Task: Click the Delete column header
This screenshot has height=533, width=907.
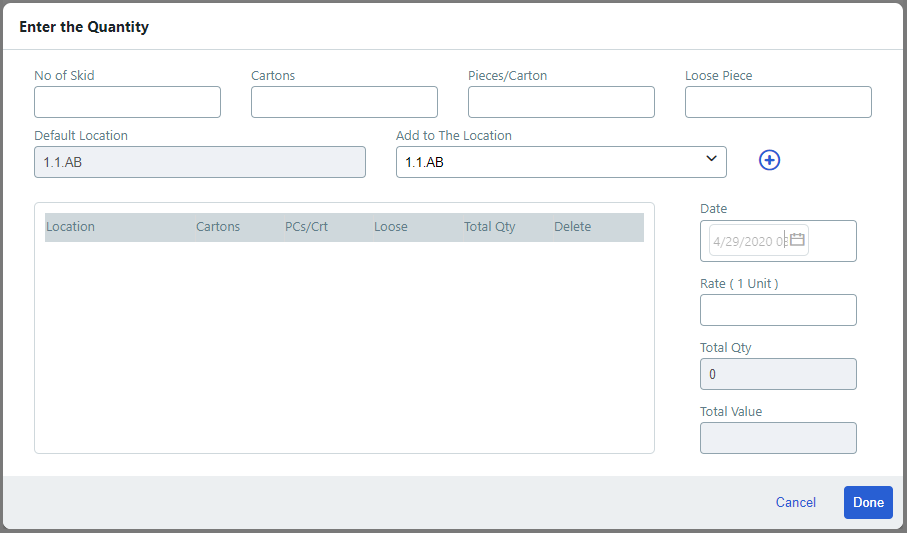Action: point(573,227)
